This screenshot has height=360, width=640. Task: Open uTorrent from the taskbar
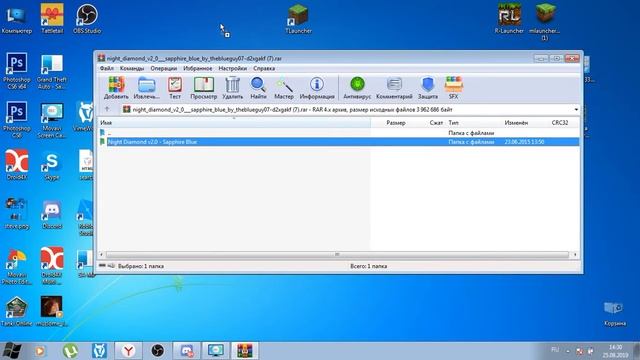(70, 351)
